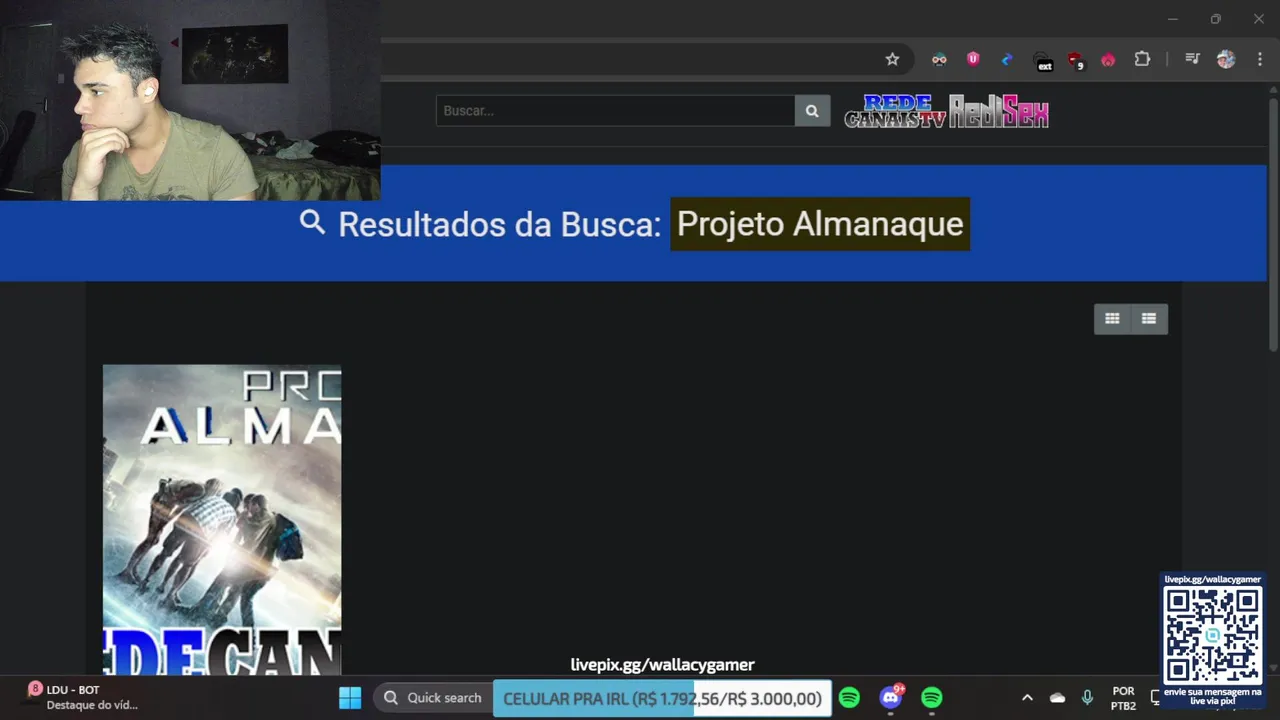Open the second Spotify taskbar icon
1280x720 pixels.
pyautogui.click(x=931, y=698)
